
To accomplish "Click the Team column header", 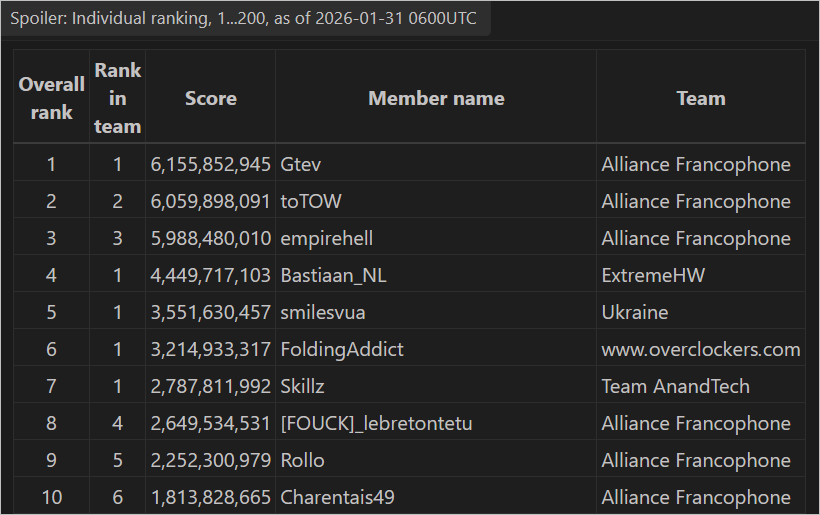I will (x=700, y=98).
